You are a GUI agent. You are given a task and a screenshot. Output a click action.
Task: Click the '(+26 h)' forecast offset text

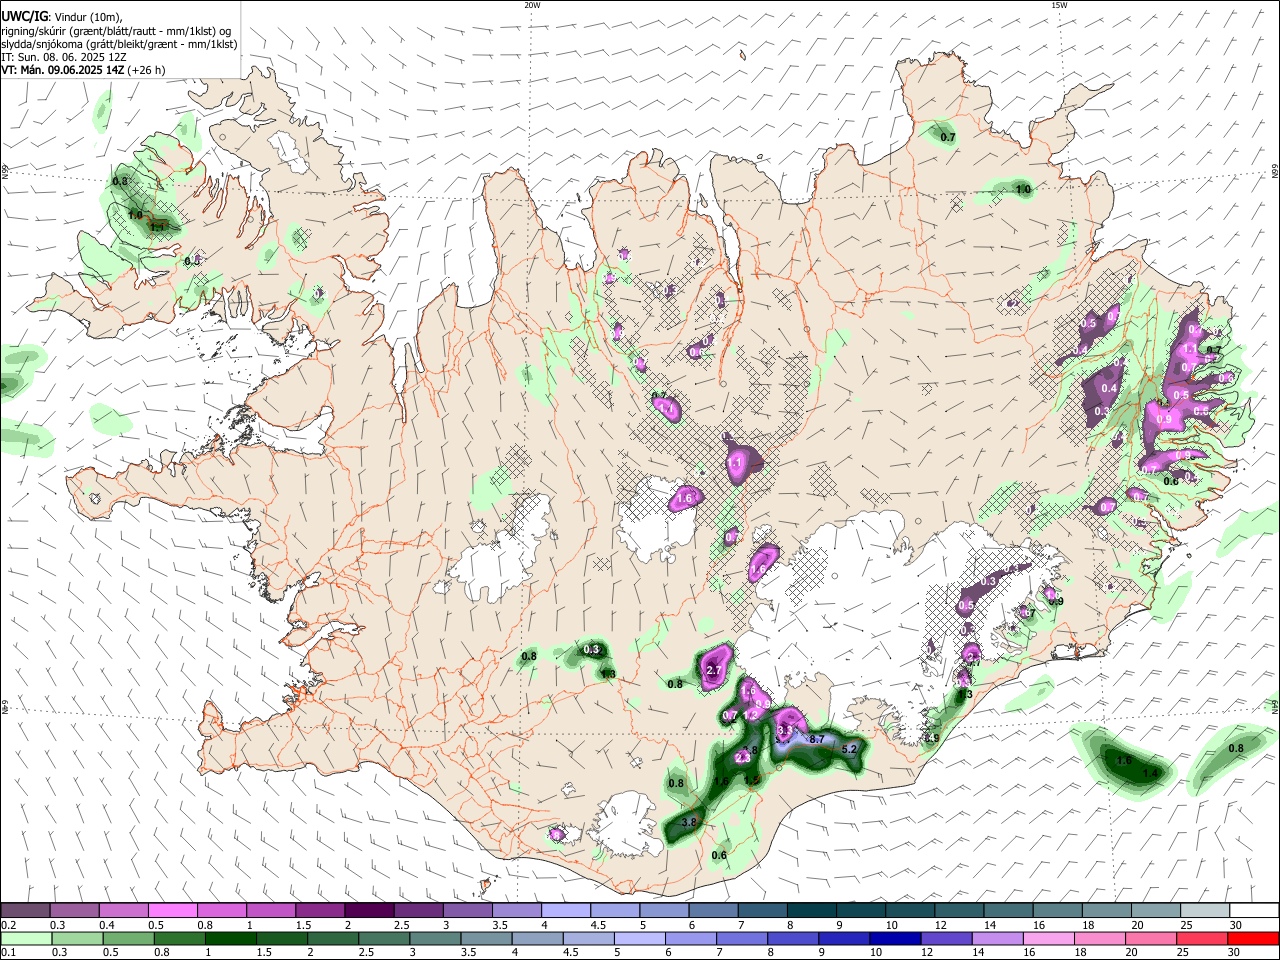[x=147, y=70]
